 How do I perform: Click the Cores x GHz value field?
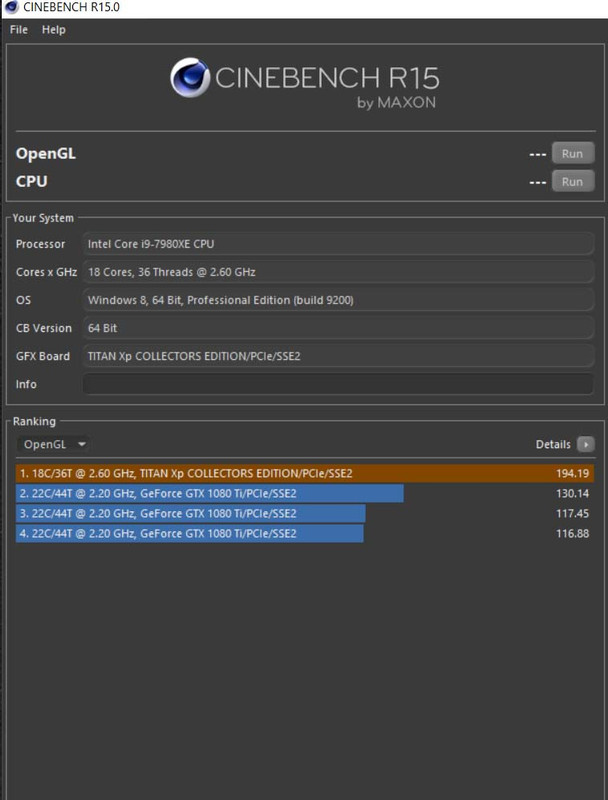tap(338, 272)
